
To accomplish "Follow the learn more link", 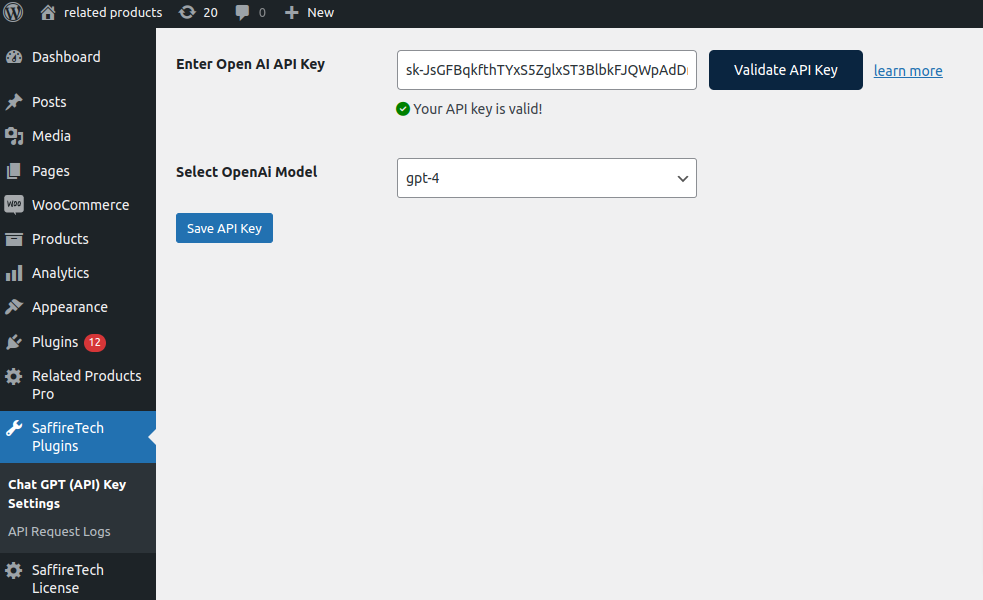I will (x=908, y=71).
